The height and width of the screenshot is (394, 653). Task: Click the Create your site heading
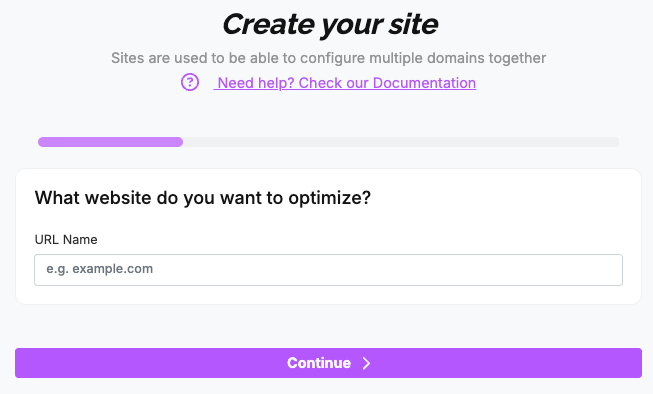(x=330, y=25)
